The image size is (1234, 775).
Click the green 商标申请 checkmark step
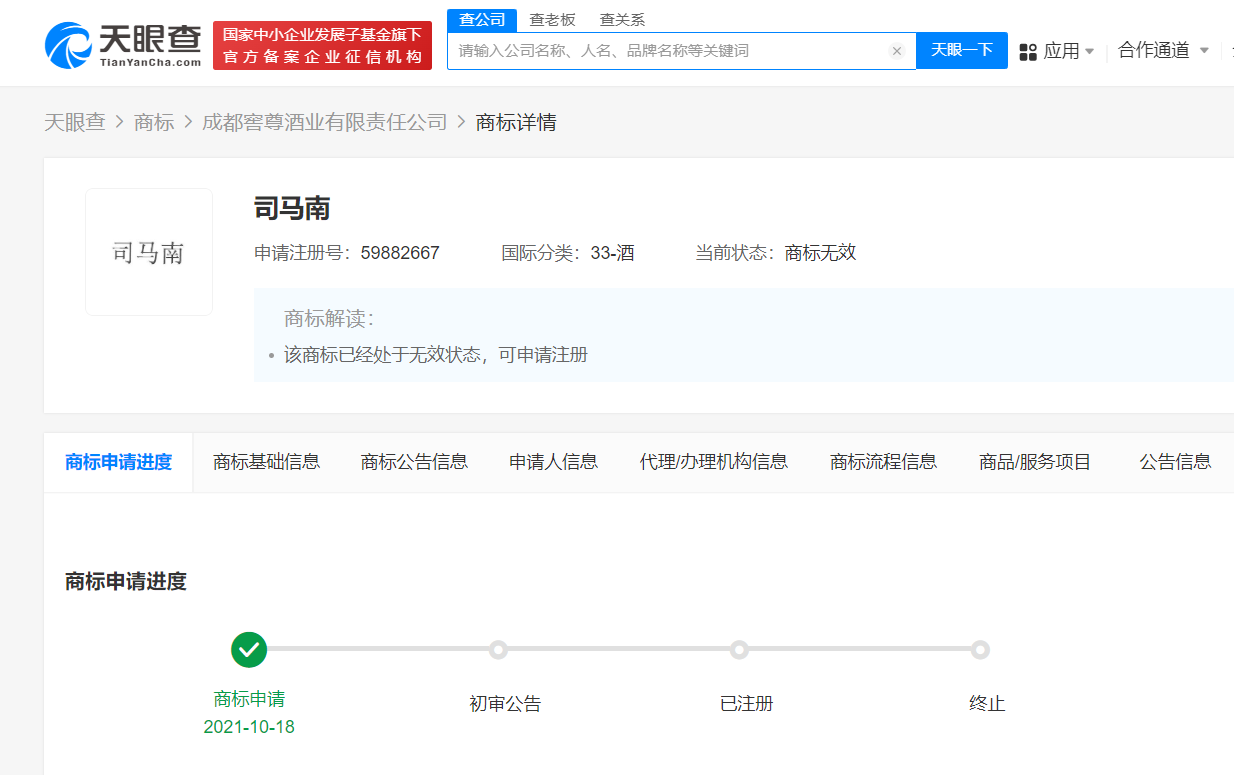coord(249,649)
